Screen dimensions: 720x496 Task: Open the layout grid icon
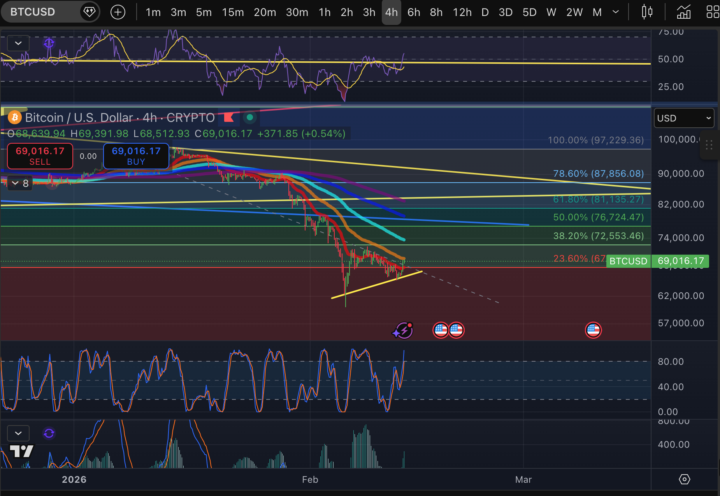pyautogui.click(x=713, y=12)
